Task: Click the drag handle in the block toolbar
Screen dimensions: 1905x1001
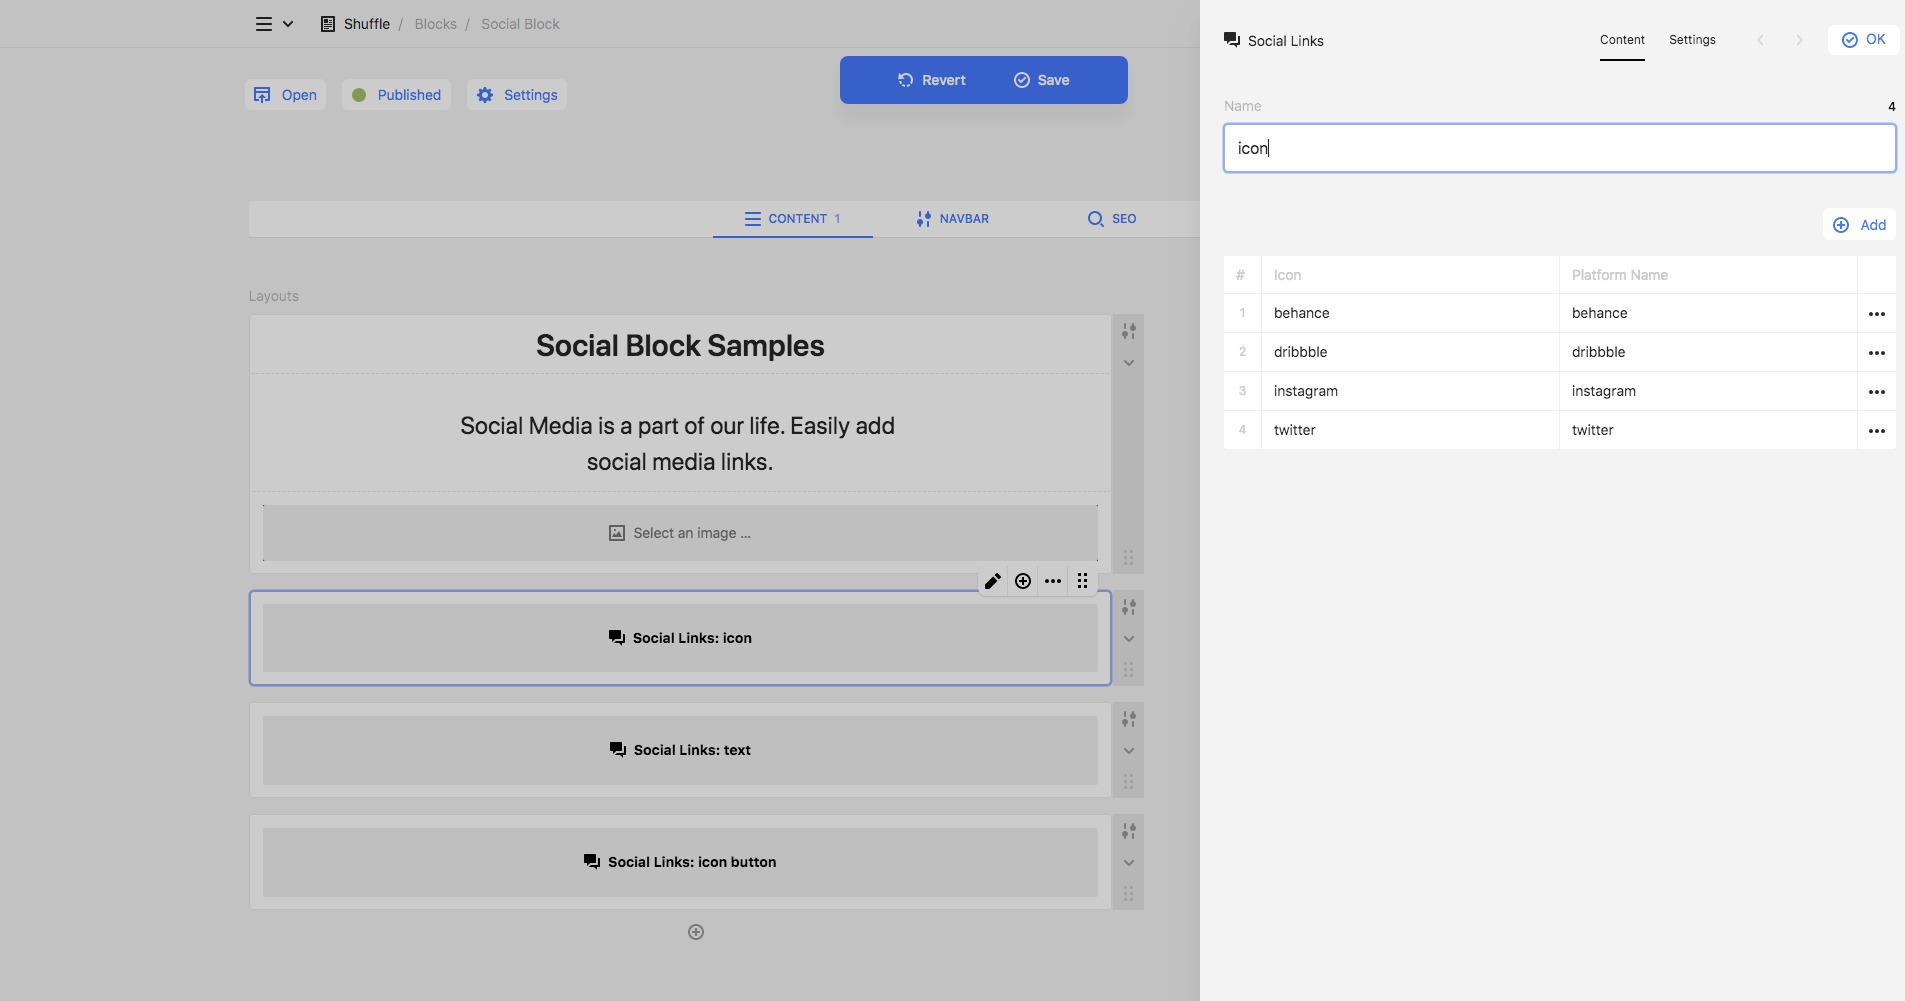Action: pos(1083,581)
